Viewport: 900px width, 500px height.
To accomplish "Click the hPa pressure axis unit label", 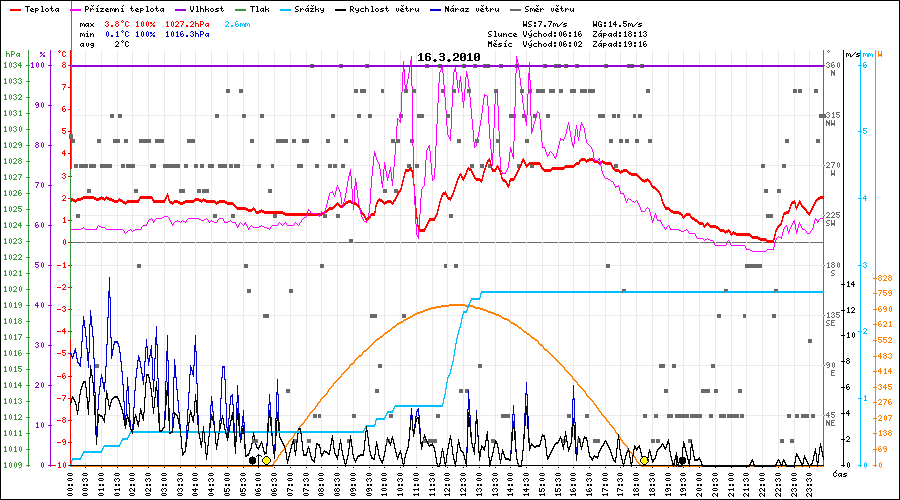I will (12, 53).
